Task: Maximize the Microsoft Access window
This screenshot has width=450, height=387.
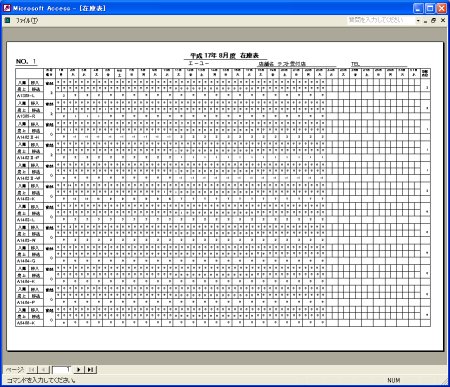Action: click(x=430, y=8)
